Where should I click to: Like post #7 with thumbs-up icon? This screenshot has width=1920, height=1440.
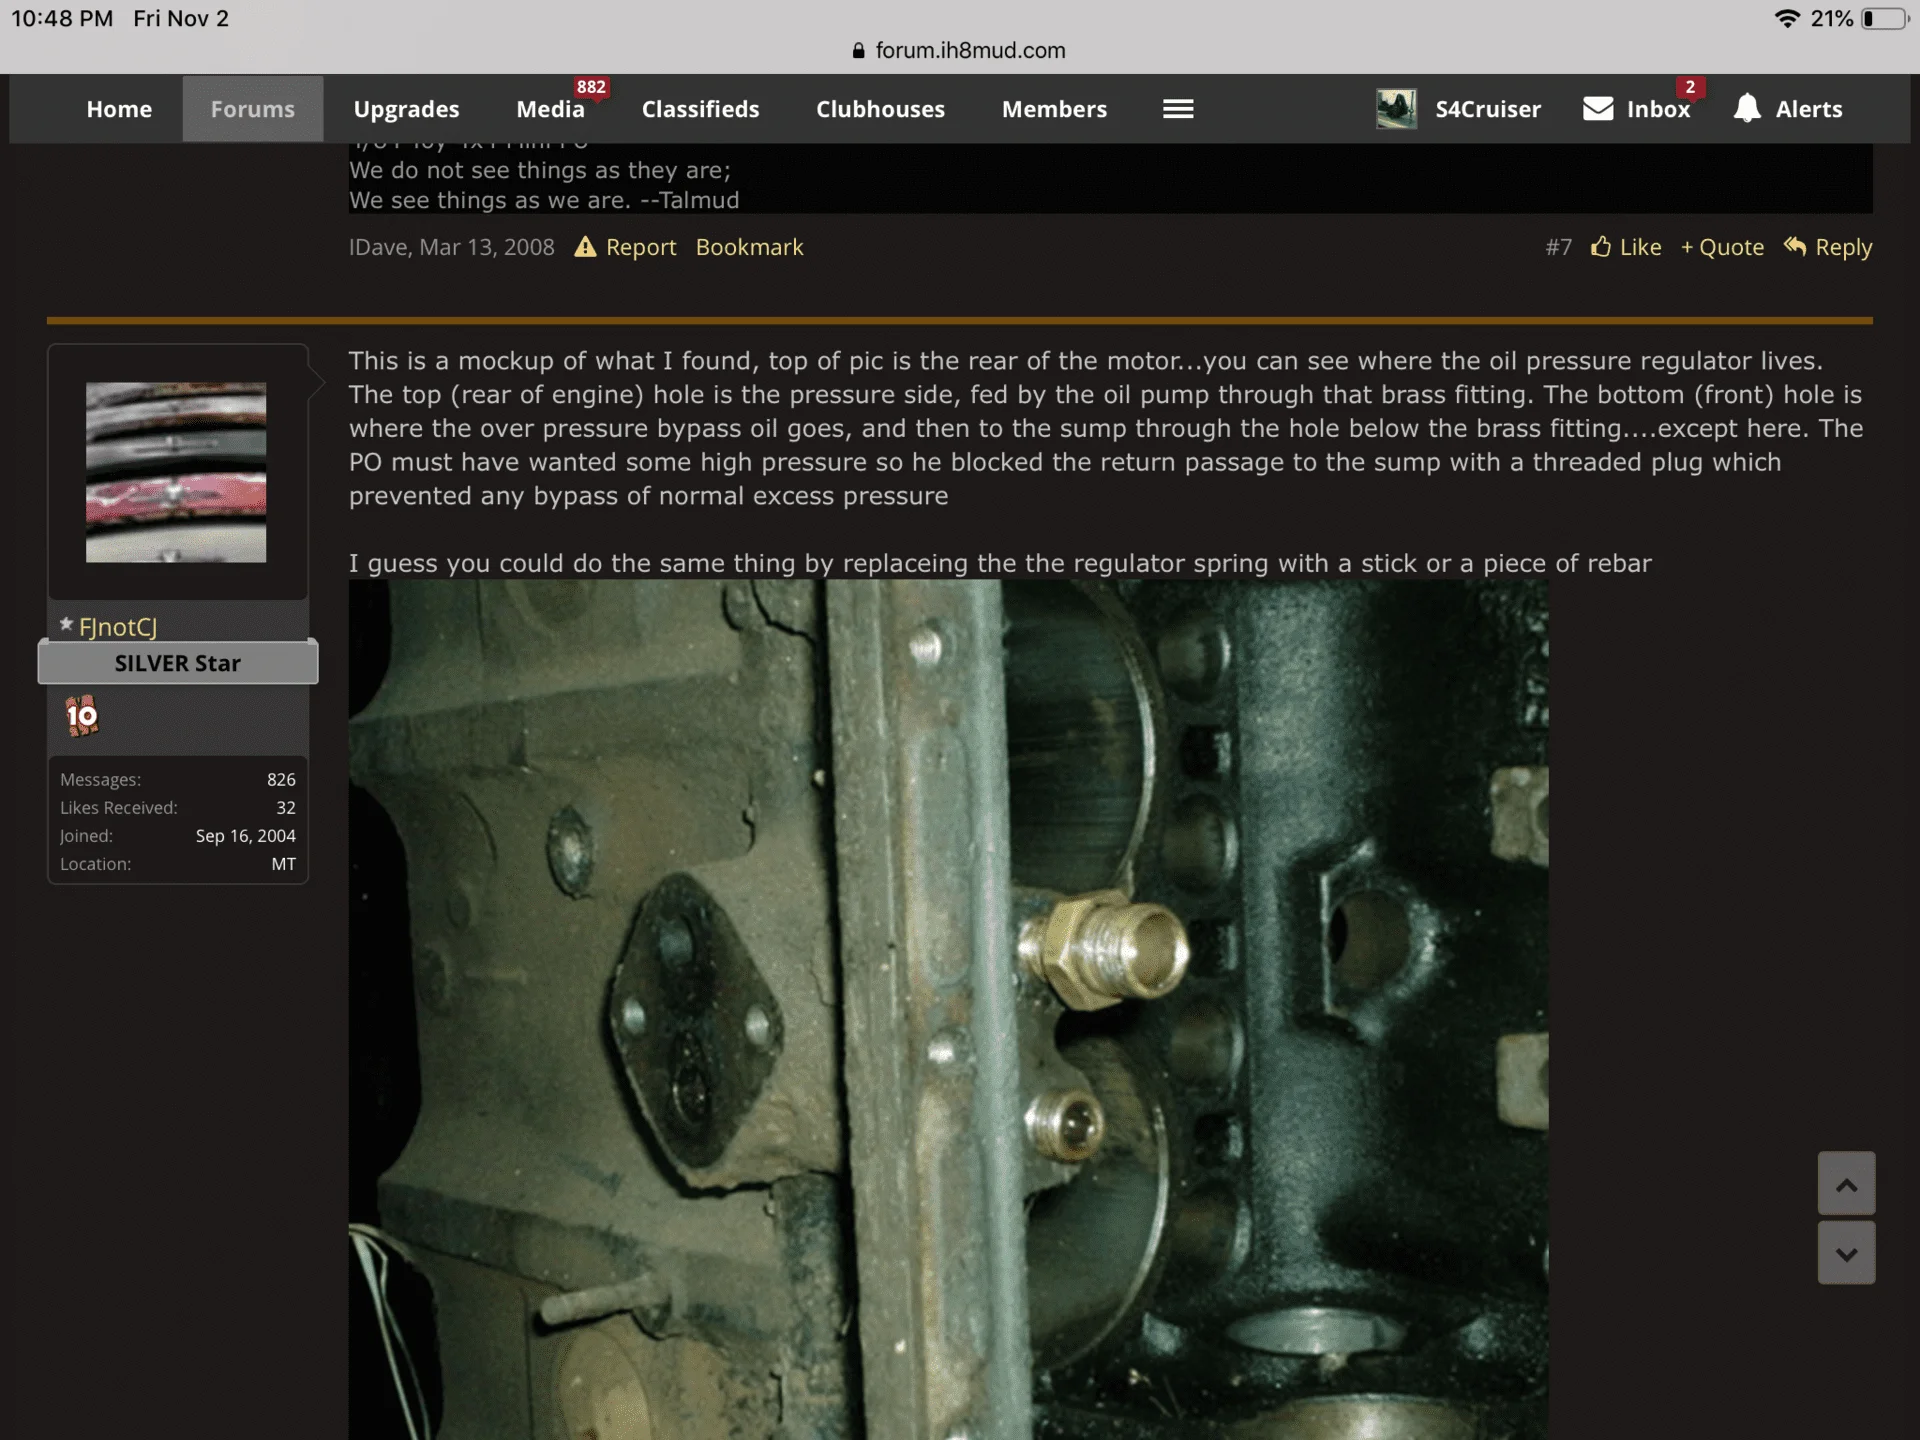pyautogui.click(x=1601, y=247)
